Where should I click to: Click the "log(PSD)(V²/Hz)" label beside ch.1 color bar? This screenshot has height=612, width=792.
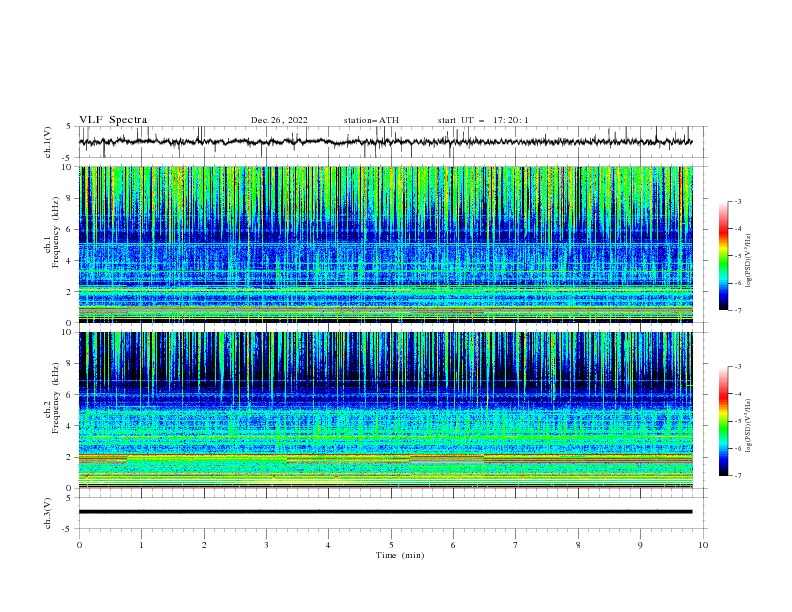click(749, 261)
